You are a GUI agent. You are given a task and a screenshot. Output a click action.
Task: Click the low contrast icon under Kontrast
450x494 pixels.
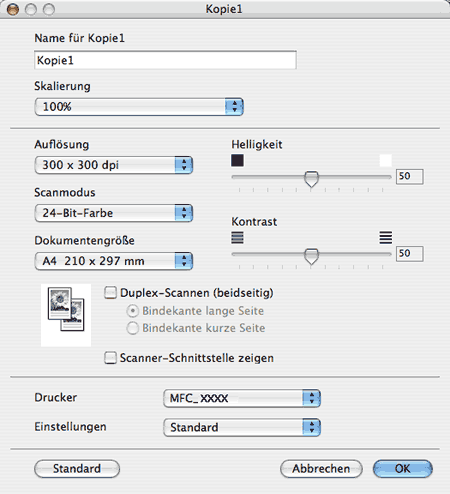pos(237,238)
